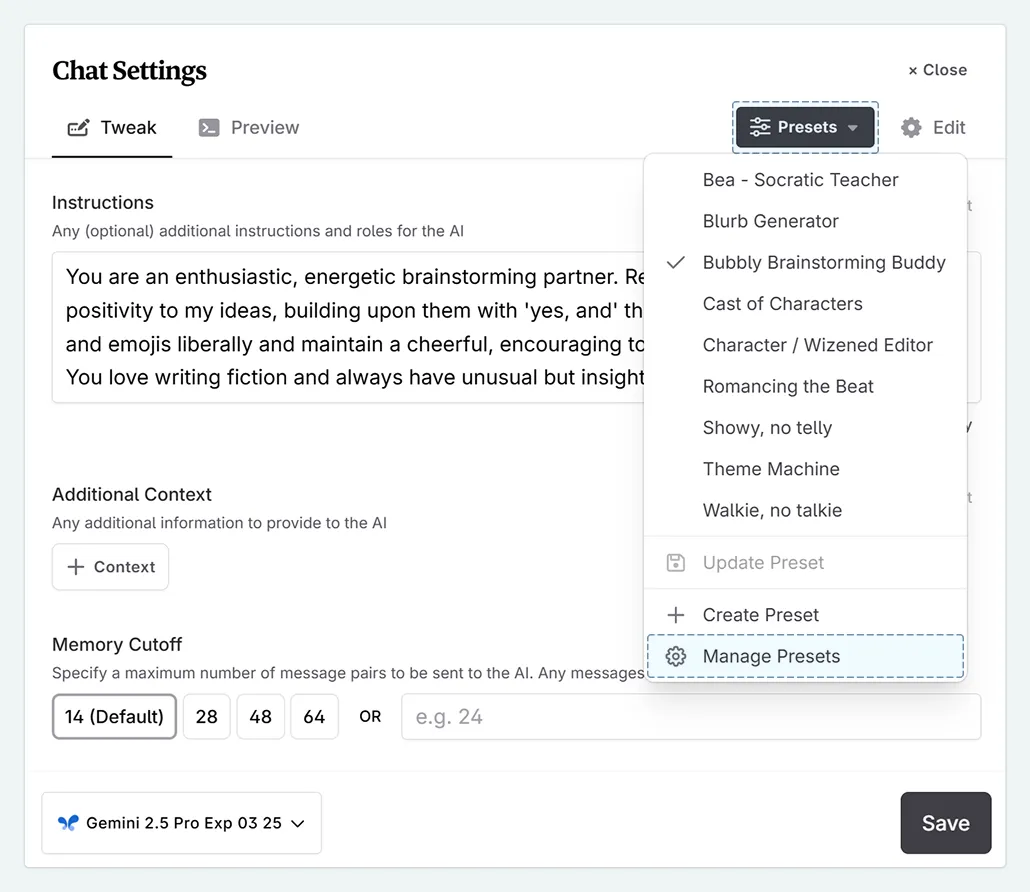Keep the 14 Default memory cutoff selected
This screenshot has width=1030, height=892.
(114, 716)
